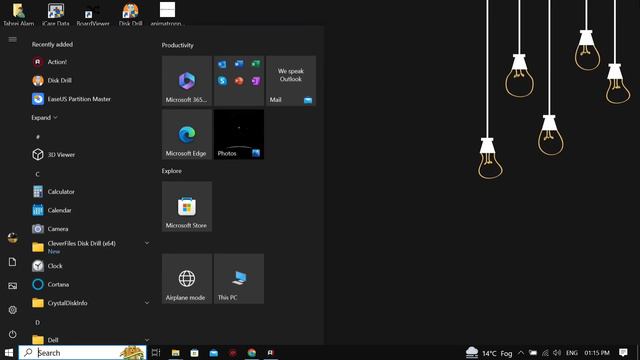
Task: Open the Mail app from the taskbar
Action: (213, 353)
